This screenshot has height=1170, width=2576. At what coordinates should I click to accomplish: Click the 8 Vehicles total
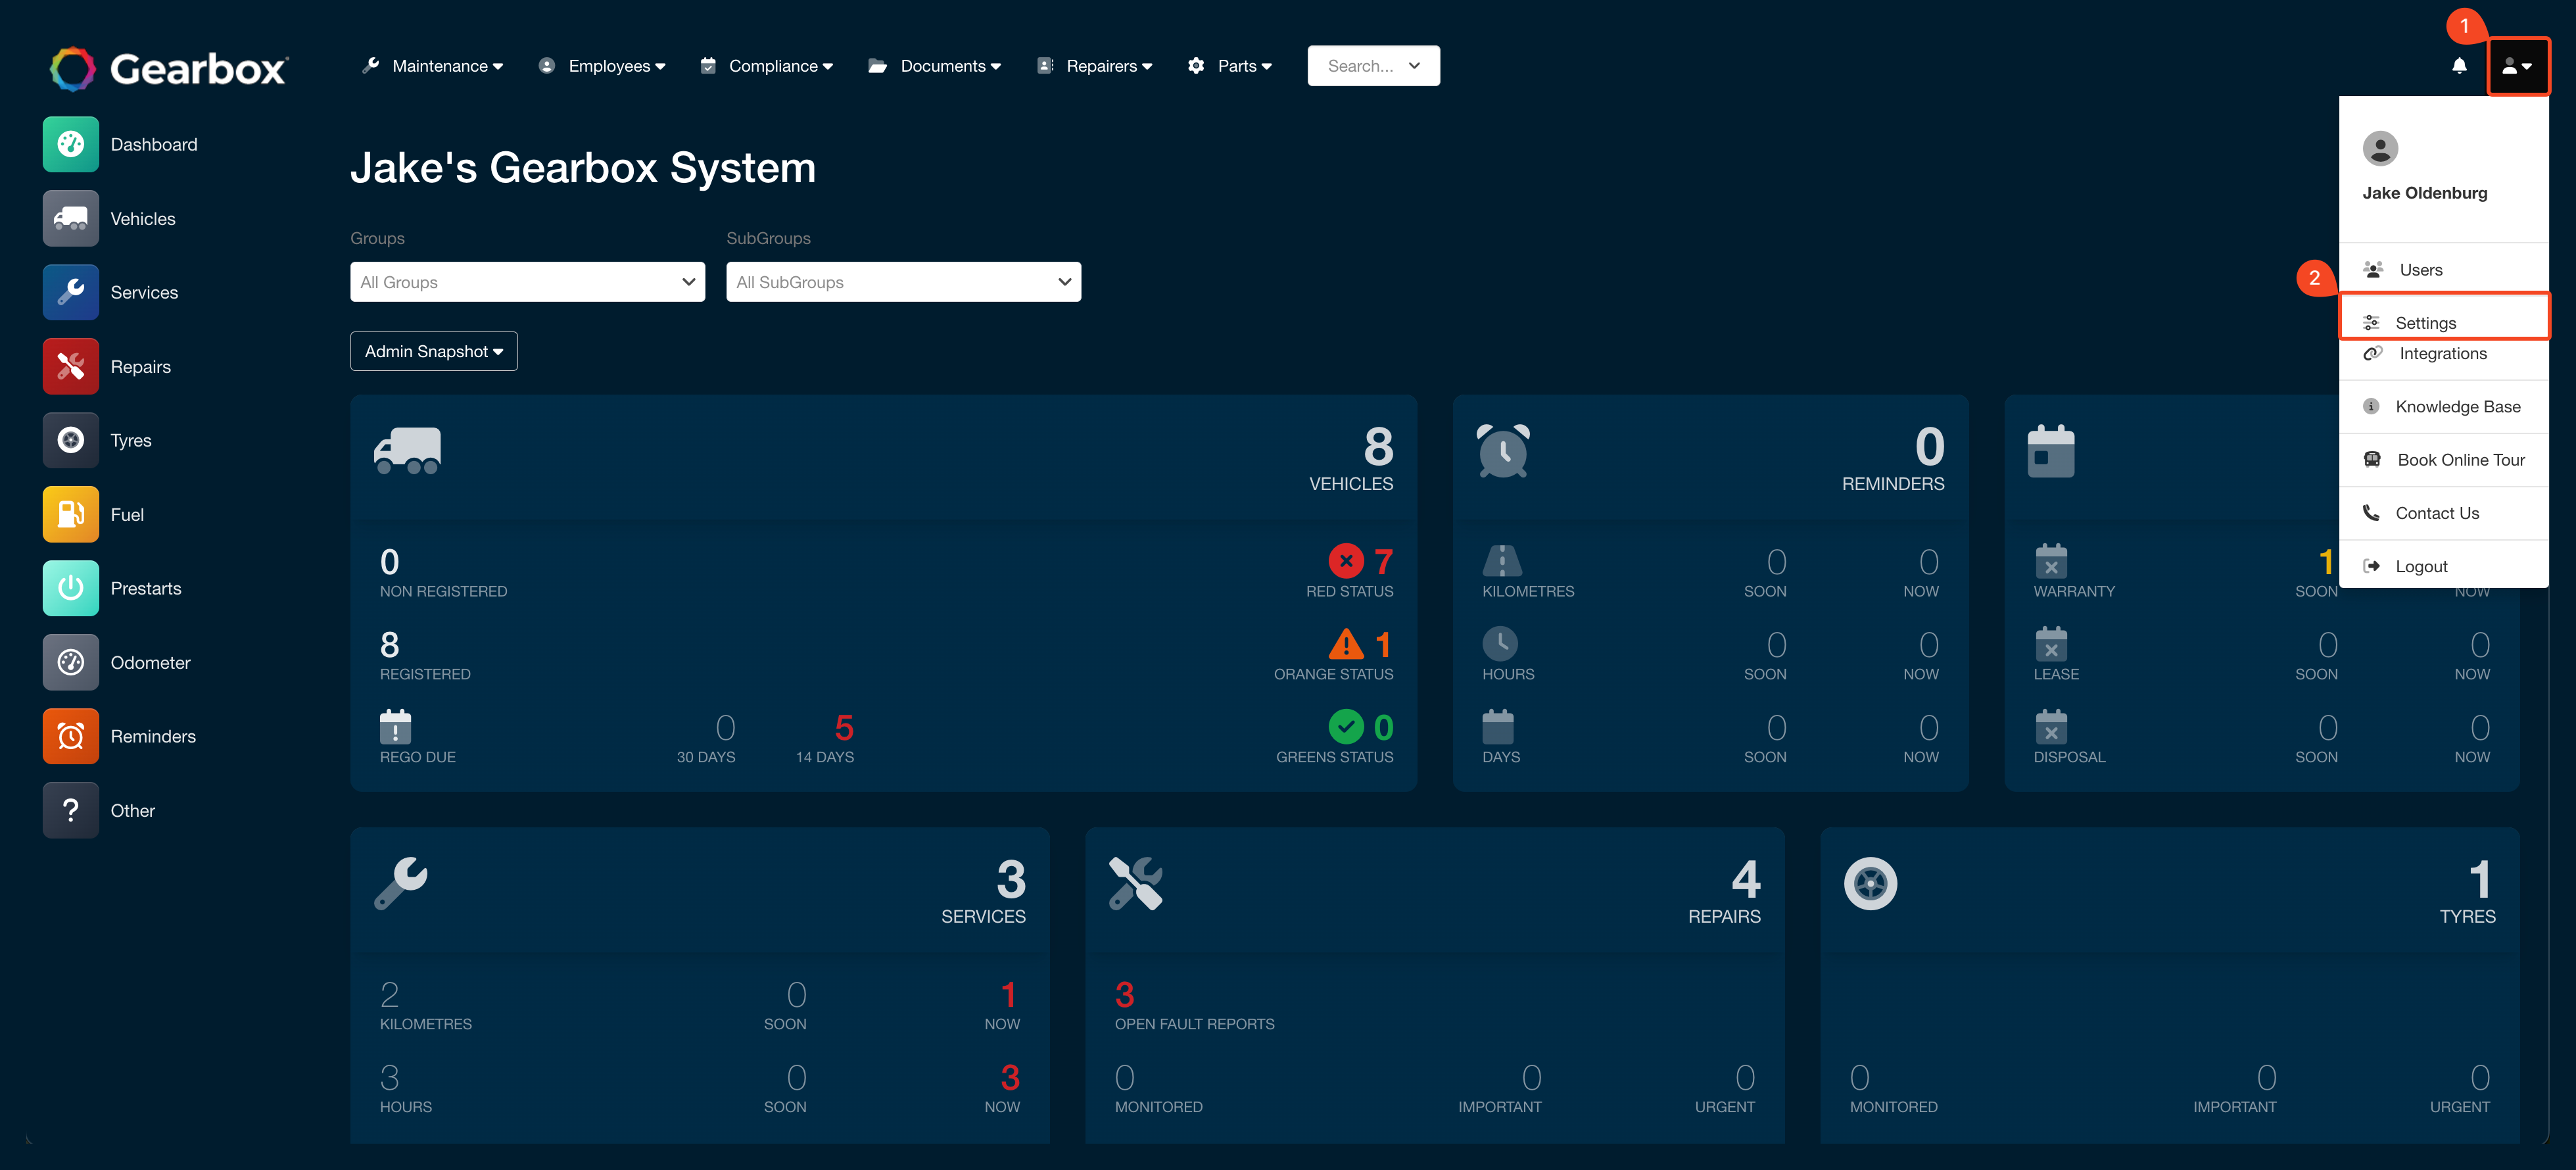(x=1378, y=446)
